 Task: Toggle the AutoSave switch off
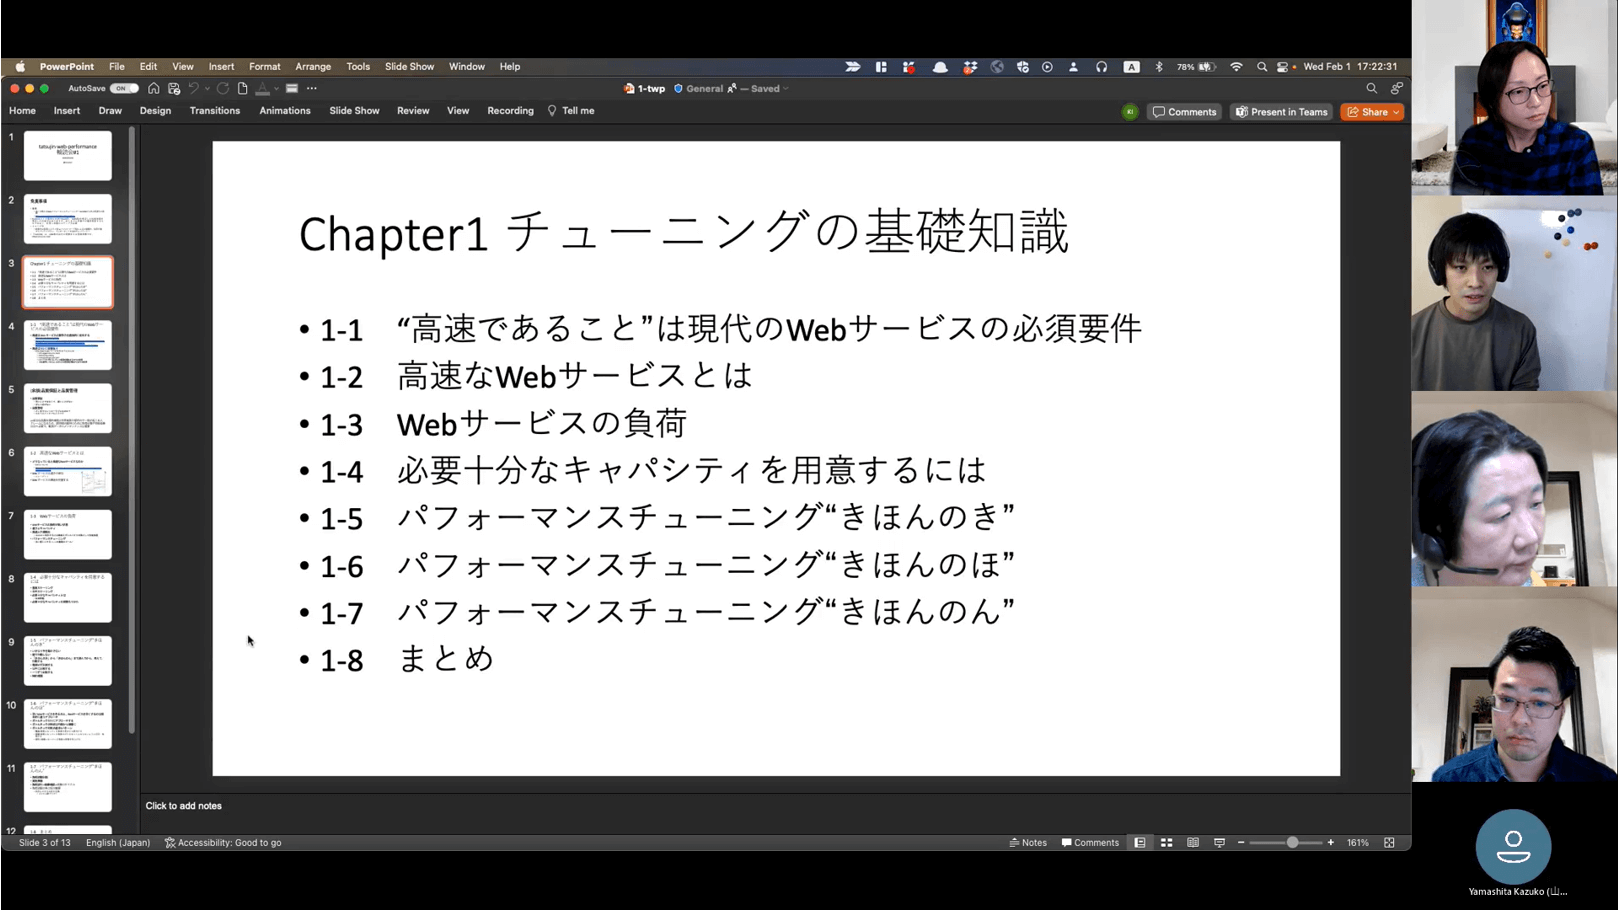[x=124, y=88]
